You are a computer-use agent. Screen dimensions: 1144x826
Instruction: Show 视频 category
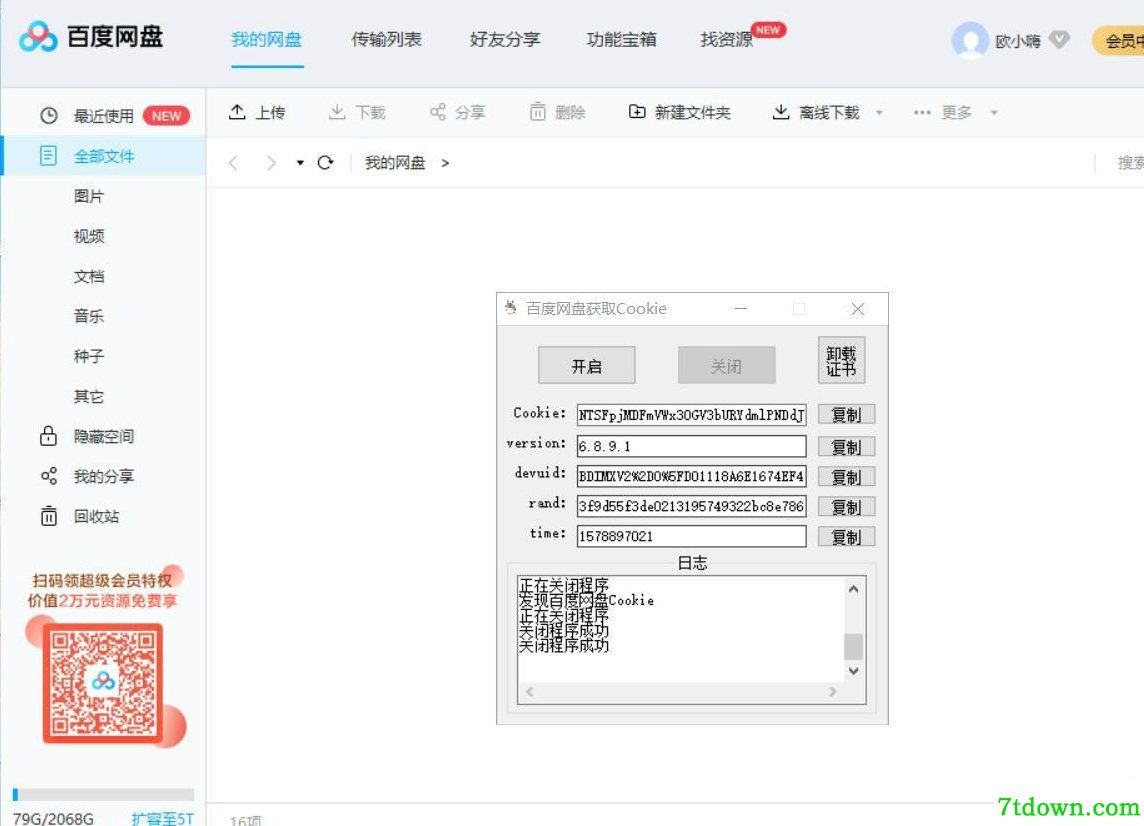pos(89,236)
